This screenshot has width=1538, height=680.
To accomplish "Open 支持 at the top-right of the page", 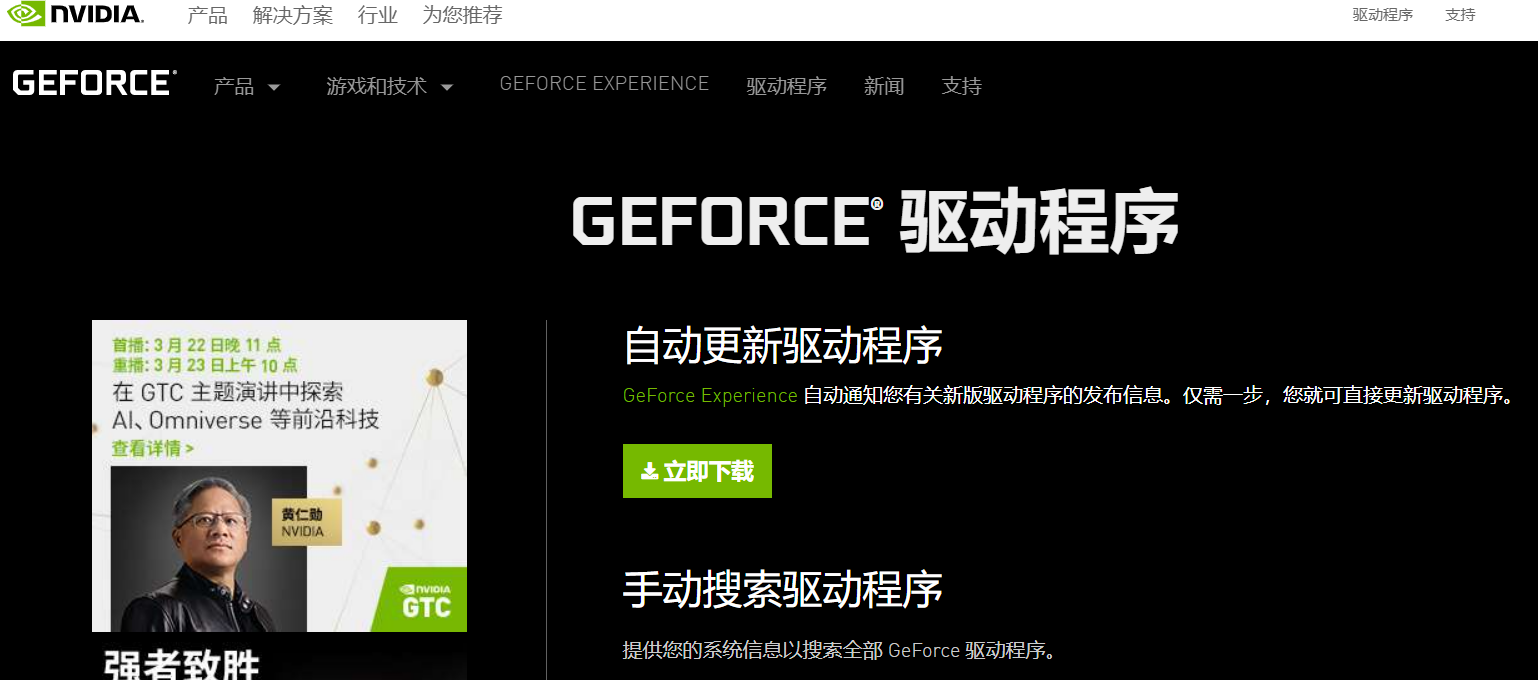I will coord(1461,14).
